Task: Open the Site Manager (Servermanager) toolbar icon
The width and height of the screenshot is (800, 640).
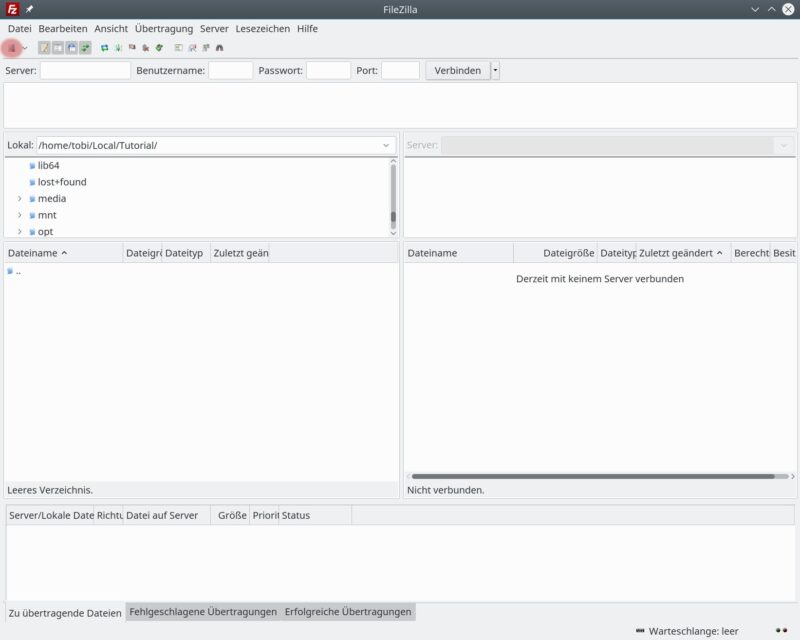Action: [x=12, y=48]
